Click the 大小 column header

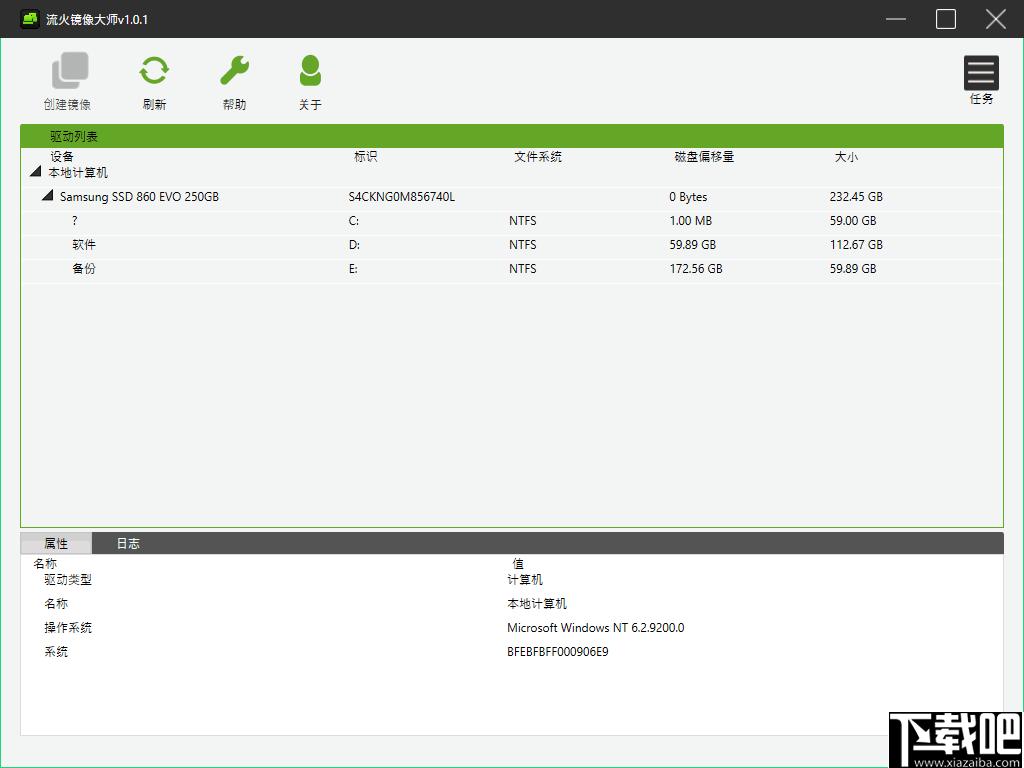(x=846, y=157)
